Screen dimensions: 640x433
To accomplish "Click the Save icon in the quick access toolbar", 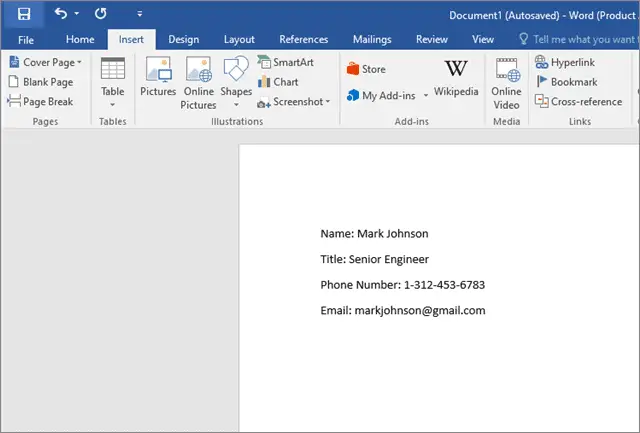I will 24,14.
